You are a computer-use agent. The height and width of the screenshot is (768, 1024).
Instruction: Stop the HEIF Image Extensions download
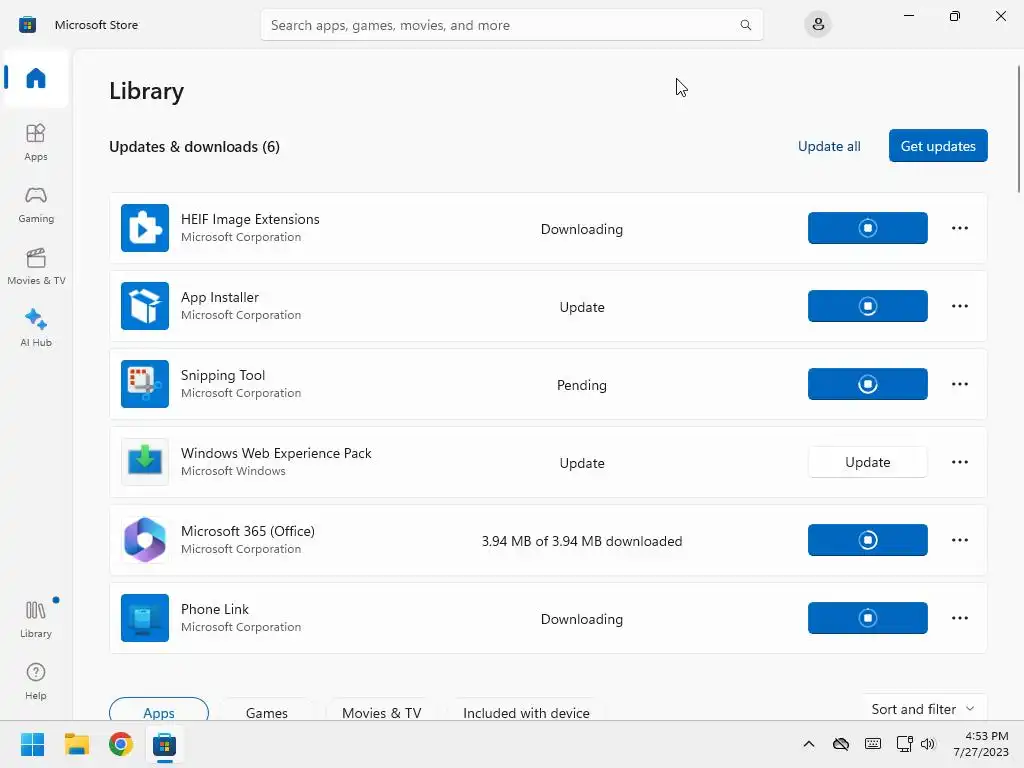point(867,228)
